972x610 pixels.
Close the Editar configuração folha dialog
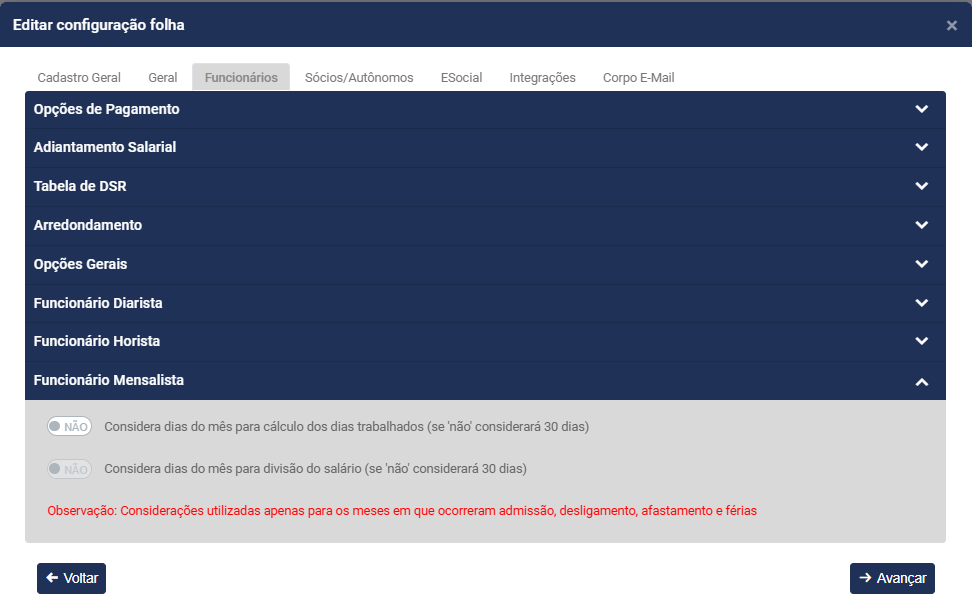[x=952, y=25]
